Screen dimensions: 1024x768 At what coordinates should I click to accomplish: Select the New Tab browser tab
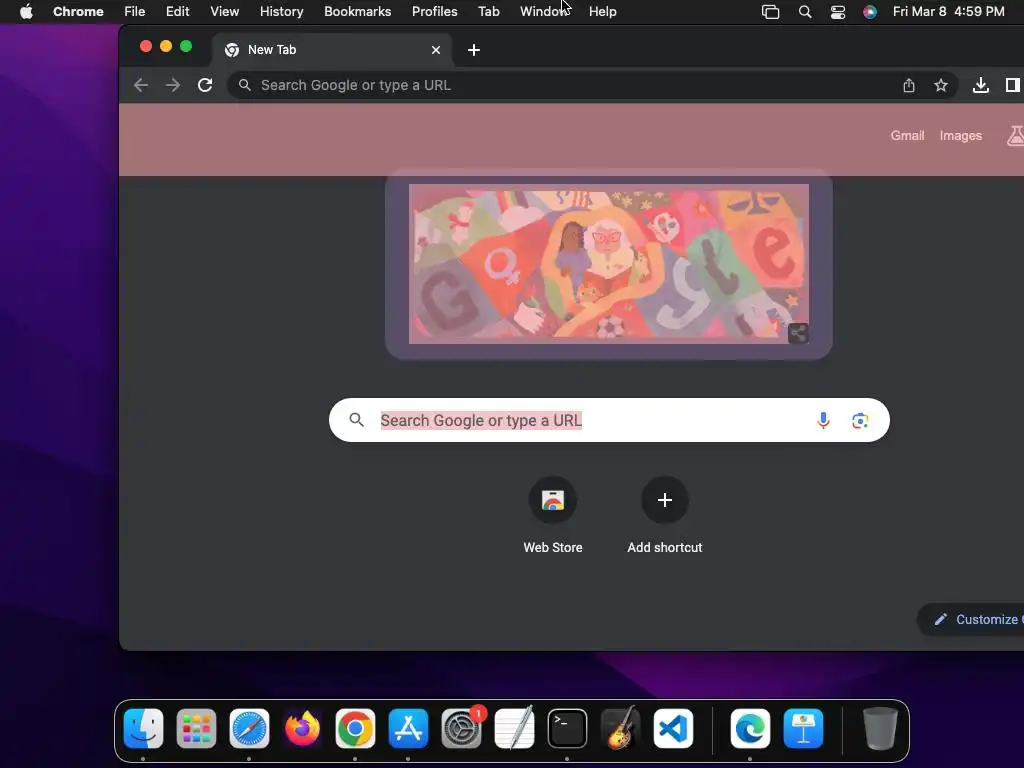tap(332, 50)
